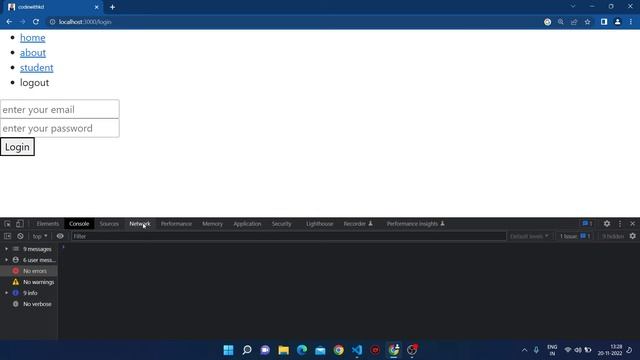
Task: Open console settings gear
Action: click(633, 236)
